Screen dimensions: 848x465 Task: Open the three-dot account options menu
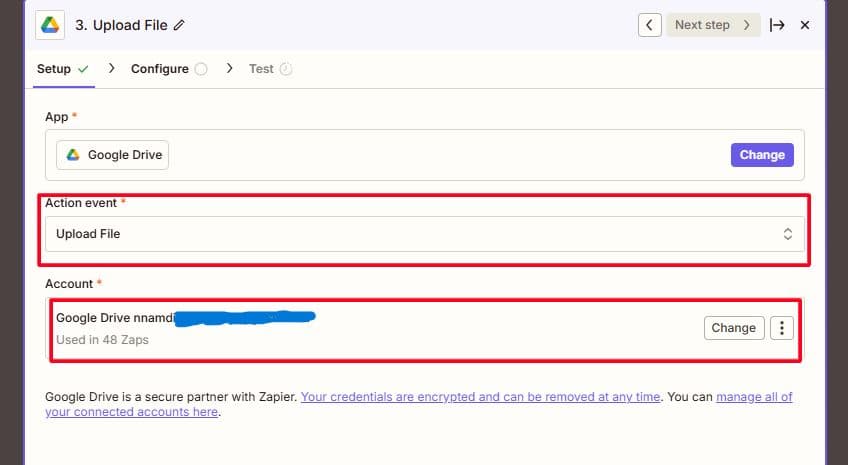point(781,328)
